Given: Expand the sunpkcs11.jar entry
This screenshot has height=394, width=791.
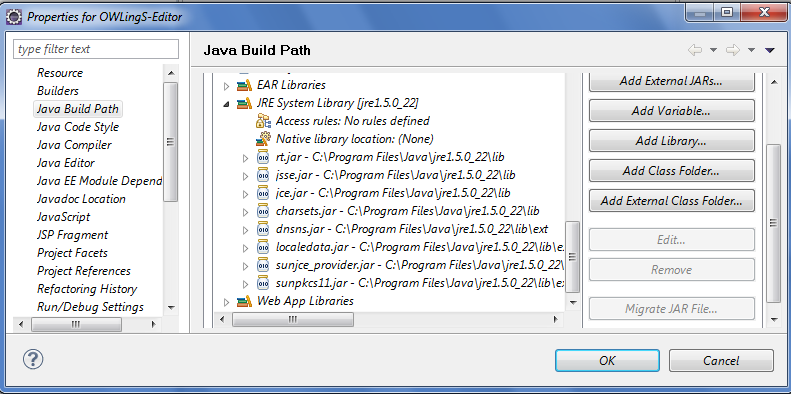Looking at the screenshot, I should 246,285.
